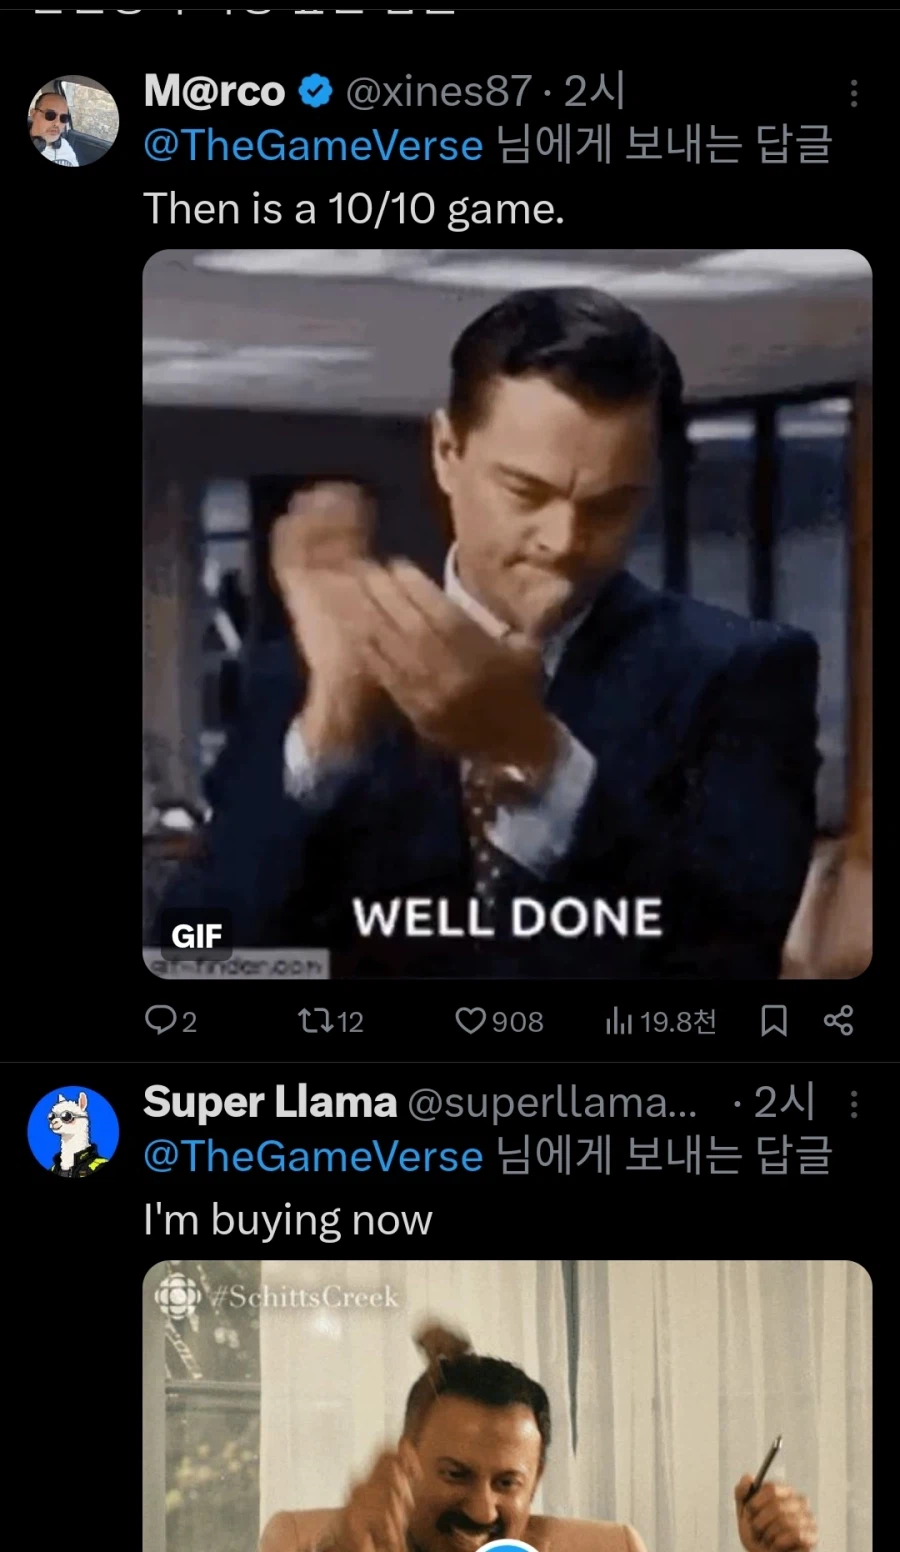Viewport: 900px width, 1552px height.
Task: Open the Super Llama display name
Action: click(x=270, y=1102)
